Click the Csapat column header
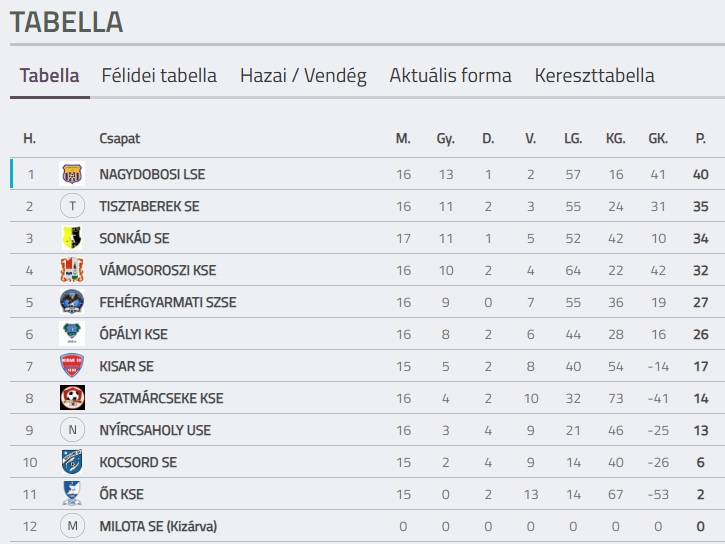 point(120,138)
